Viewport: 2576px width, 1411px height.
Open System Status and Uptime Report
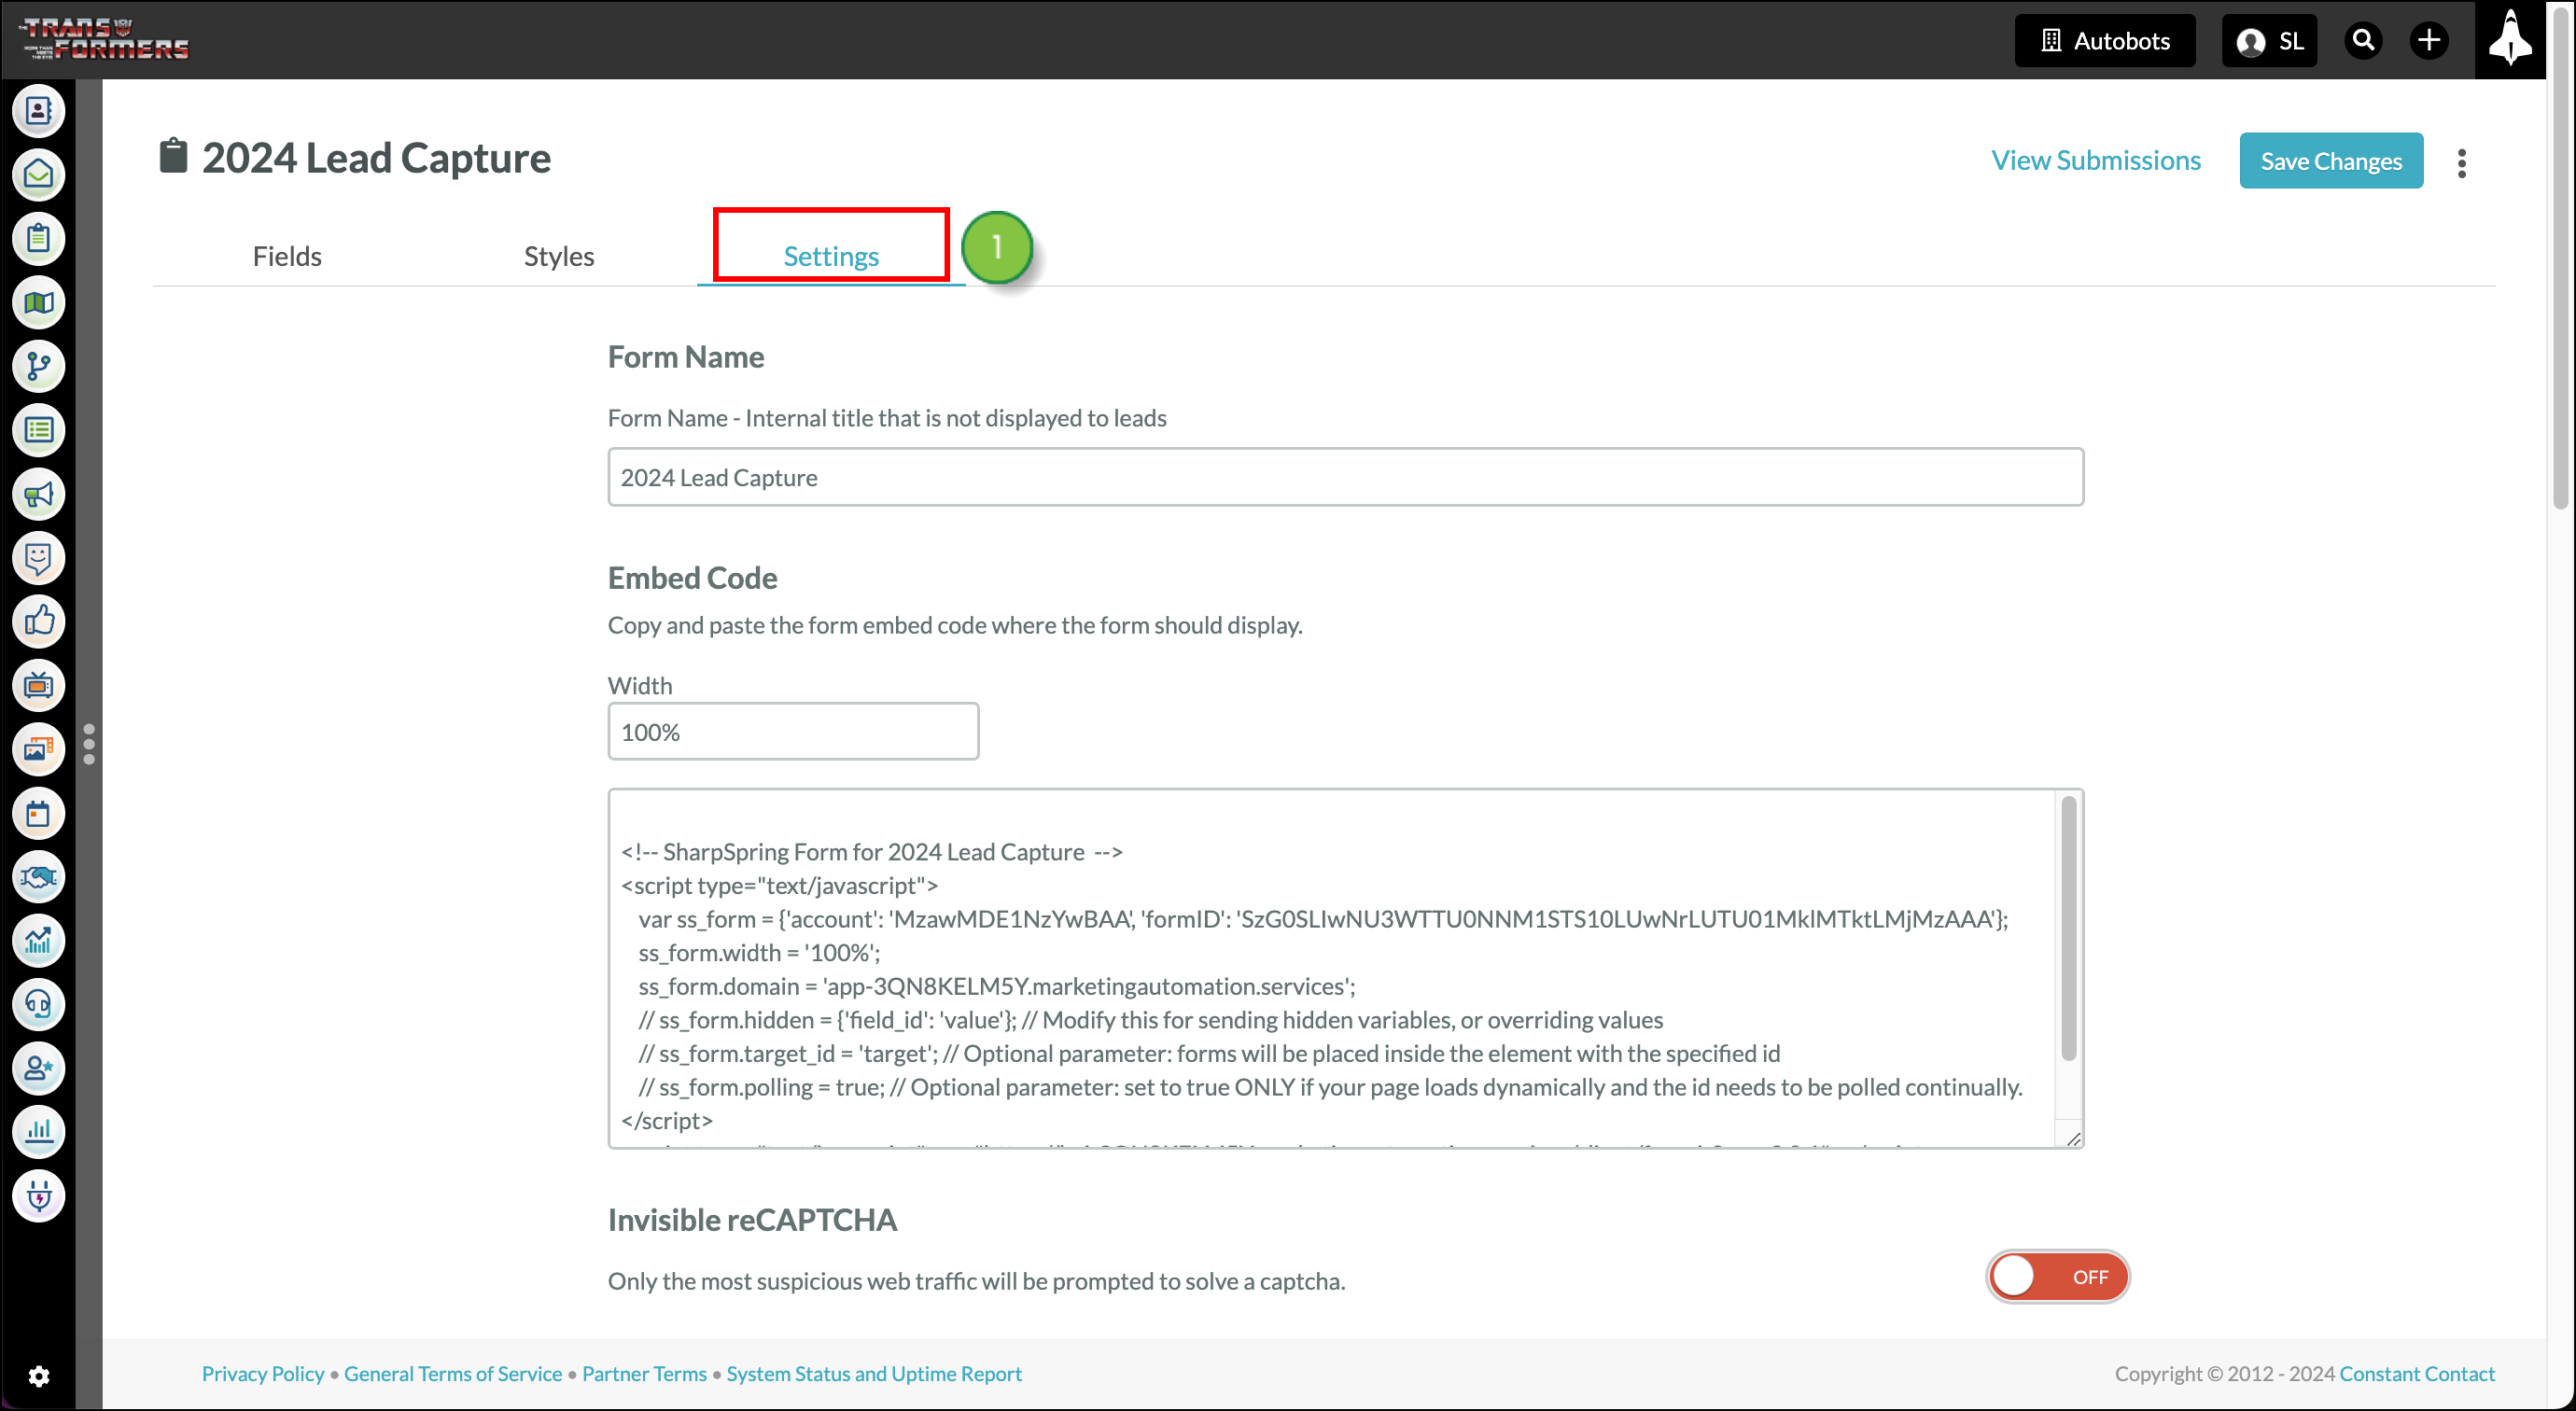pos(874,1374)
